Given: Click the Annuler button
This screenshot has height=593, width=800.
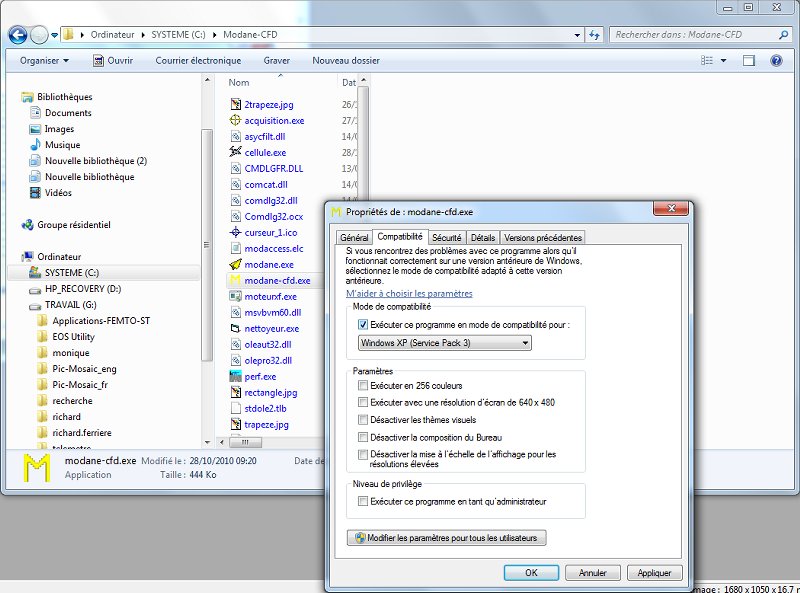Looking at the screenshot, I should [592, 573].
